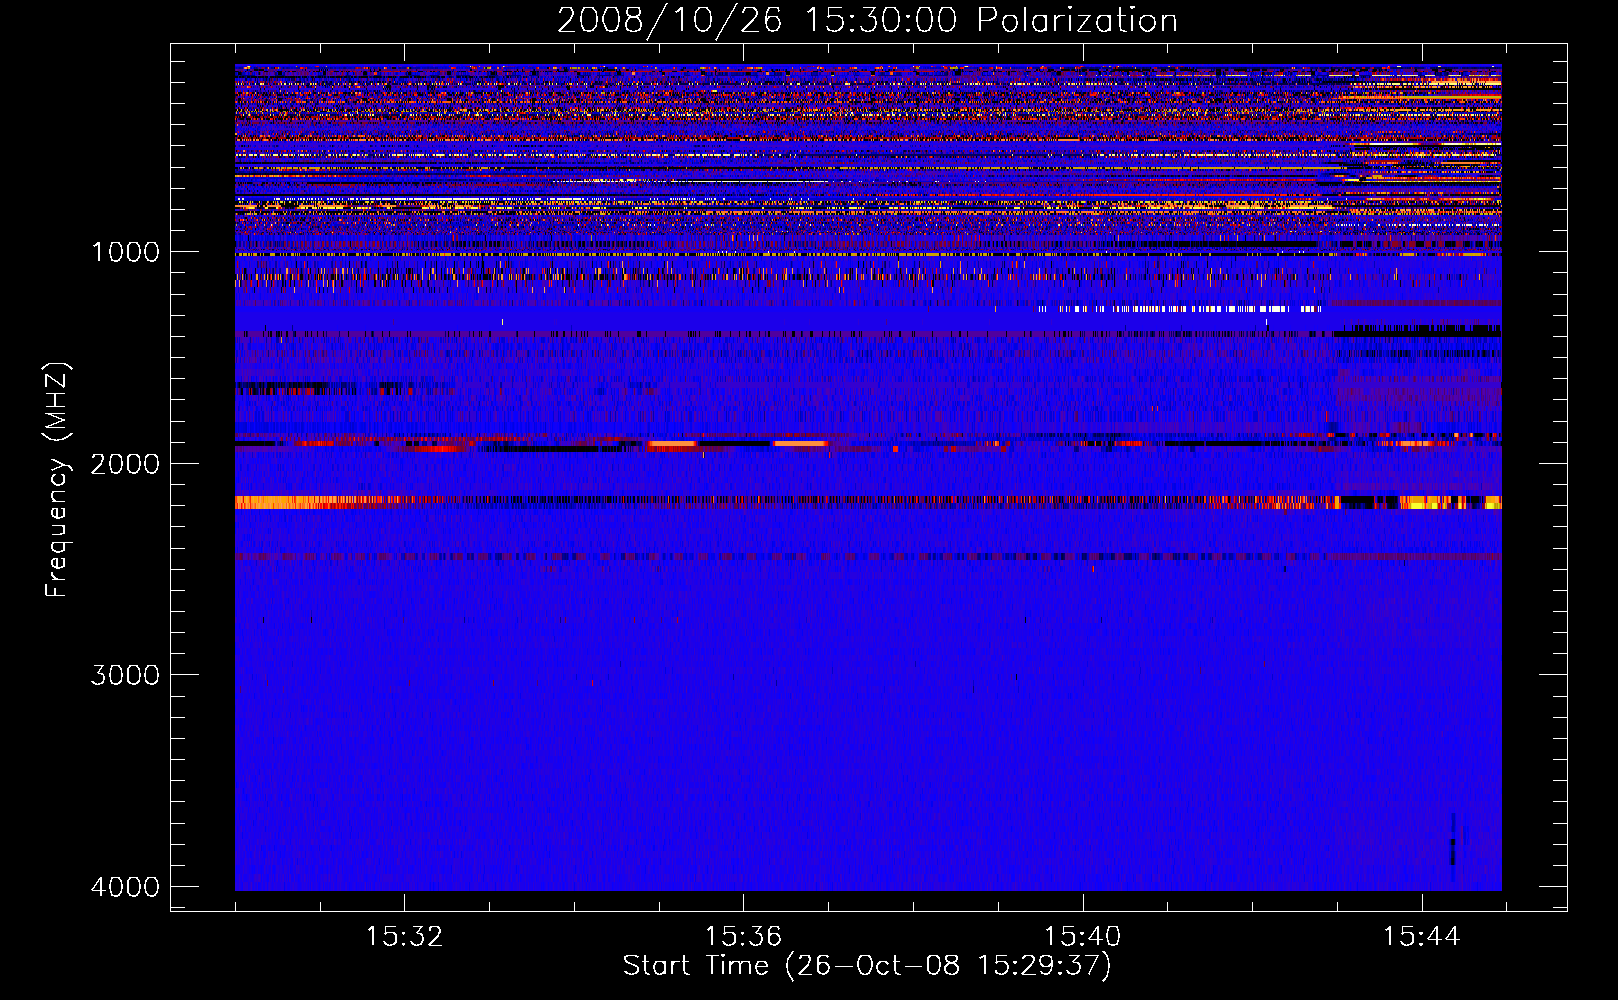Click the 3000 frequency tick label

pyautogui.click(x=125, y=675)
